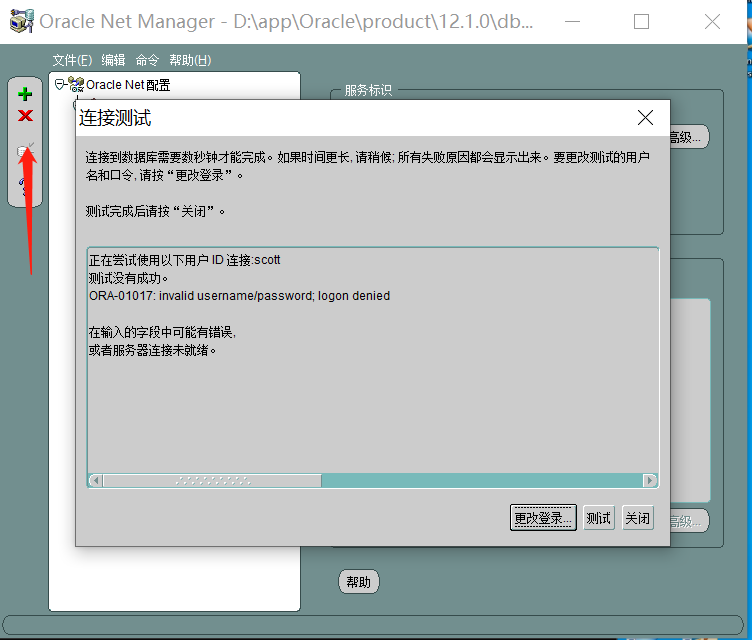Select the Oracle Net 配置 tree item
752x640 pixels.
point(128,85)
